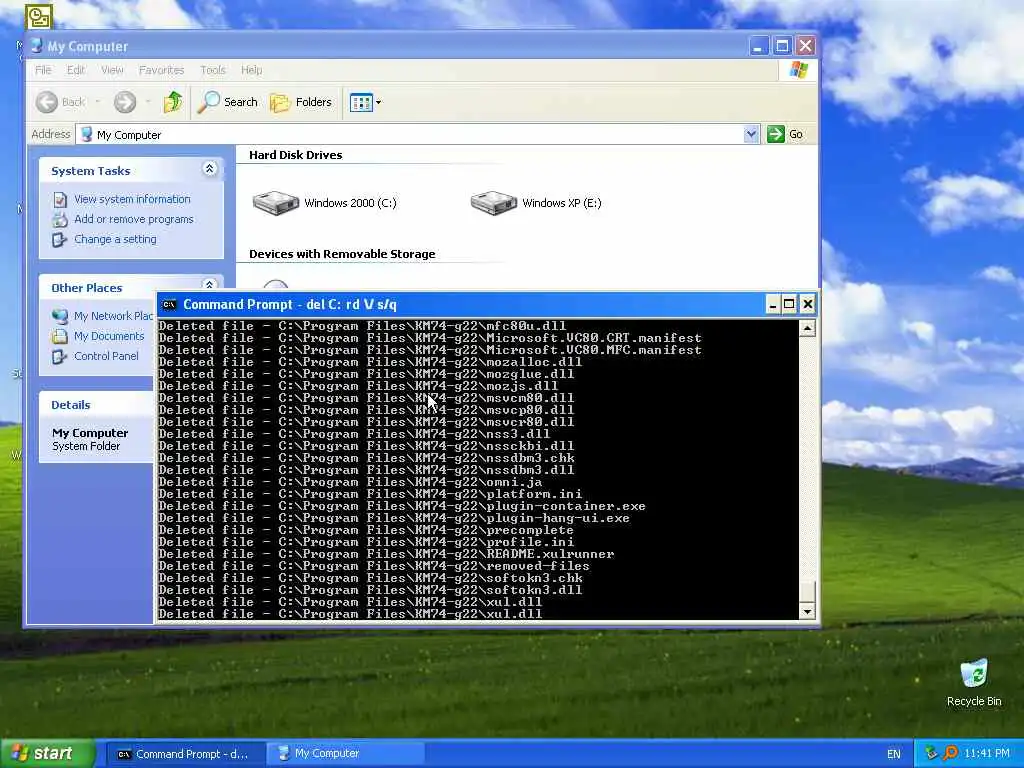The height and width of the screenshot is (768, 1024).
Task: Click the Windows flag logo in My Computer
Action: (798, 70)
